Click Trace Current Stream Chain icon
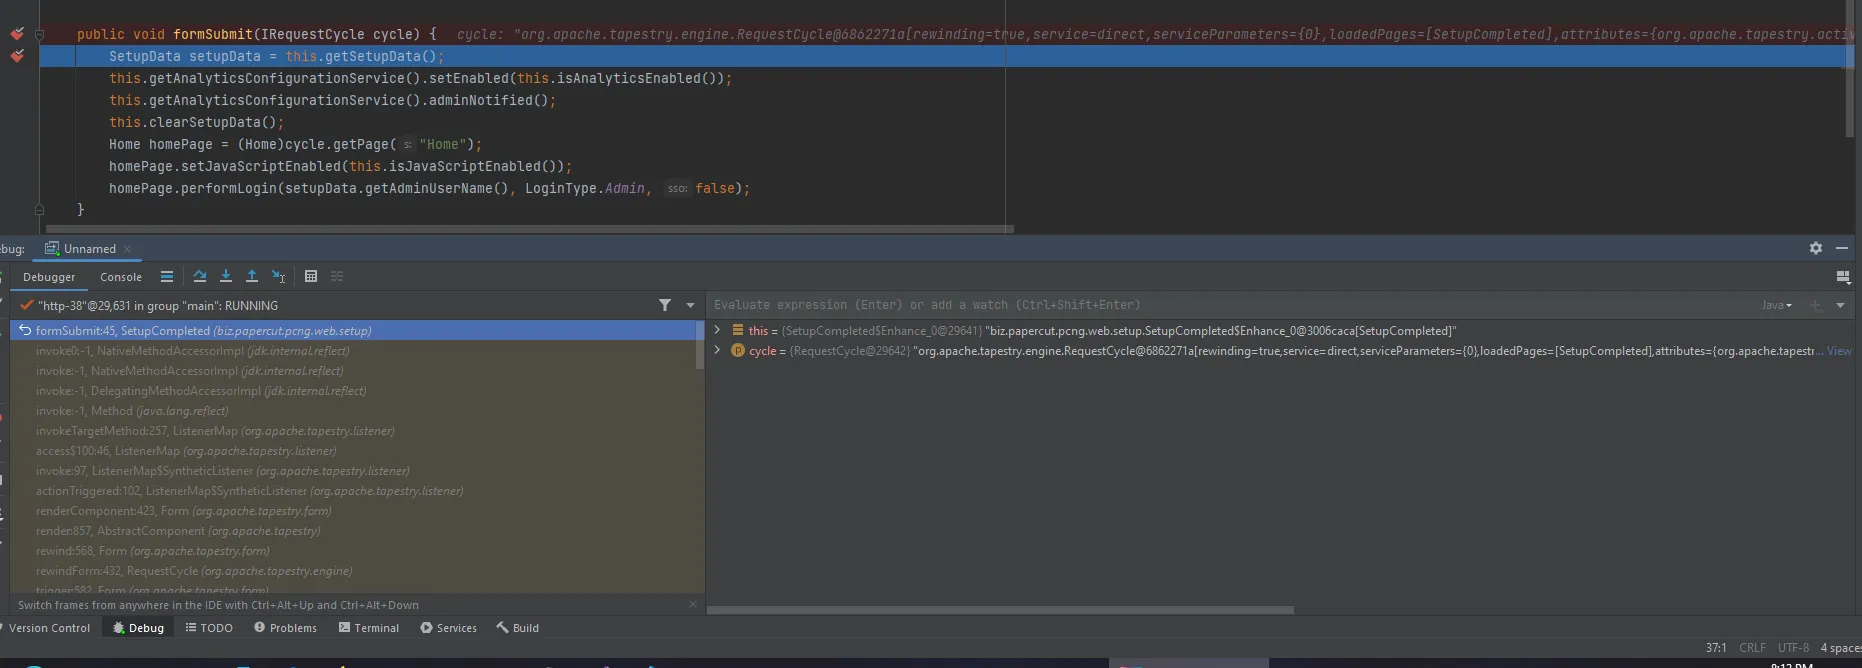This screenshot has width=1862, height=668. (337, 277)
